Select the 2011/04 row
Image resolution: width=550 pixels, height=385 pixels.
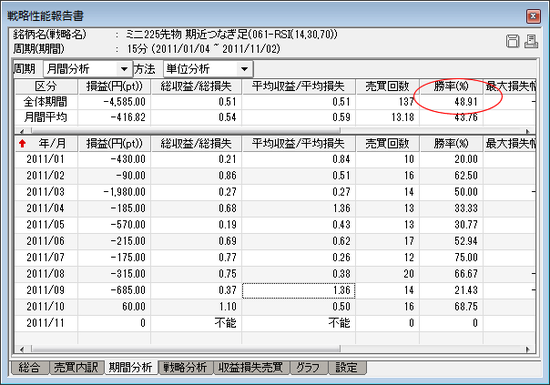pyautogui.click(x=275, y=208)
